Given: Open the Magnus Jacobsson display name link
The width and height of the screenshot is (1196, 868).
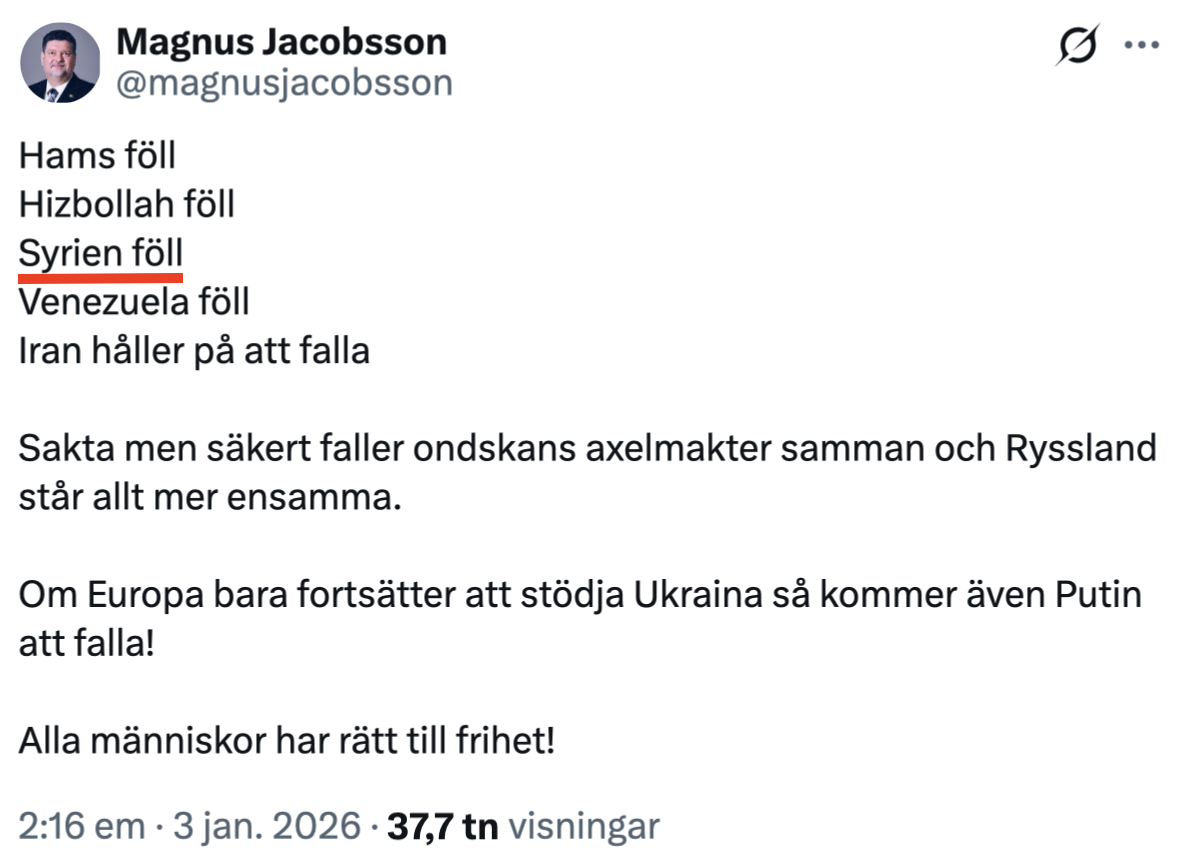Looking at the screenshot, I should click(281, 42).
